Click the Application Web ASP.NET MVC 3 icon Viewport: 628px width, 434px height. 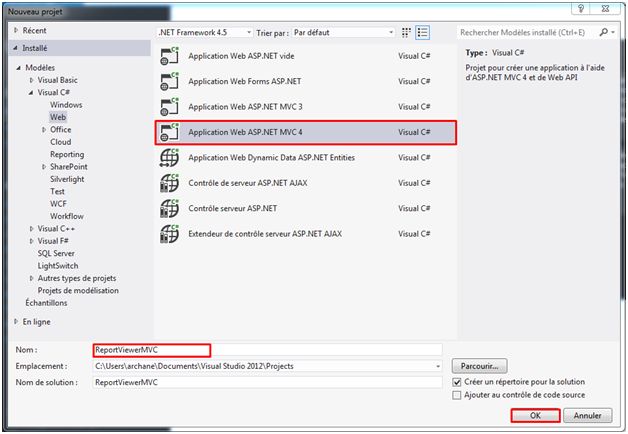(x=169, y=107)
